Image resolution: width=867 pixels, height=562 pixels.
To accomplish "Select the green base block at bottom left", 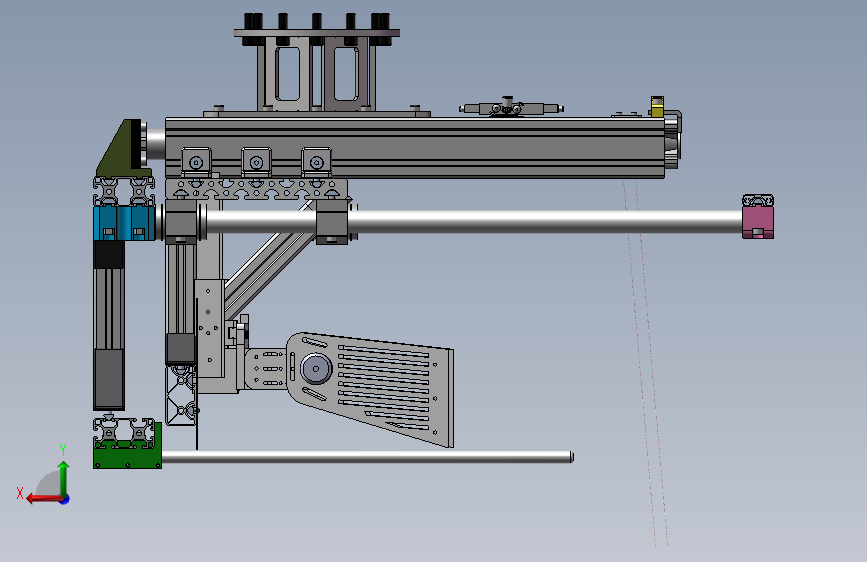I will coord(128,452).
